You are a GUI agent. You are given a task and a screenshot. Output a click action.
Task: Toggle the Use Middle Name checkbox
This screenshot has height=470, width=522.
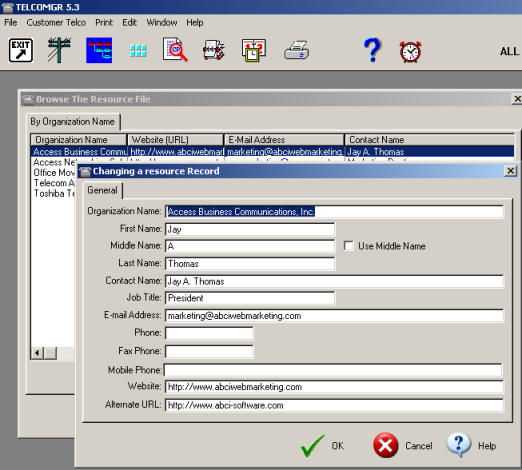click(x=349, y=246)
